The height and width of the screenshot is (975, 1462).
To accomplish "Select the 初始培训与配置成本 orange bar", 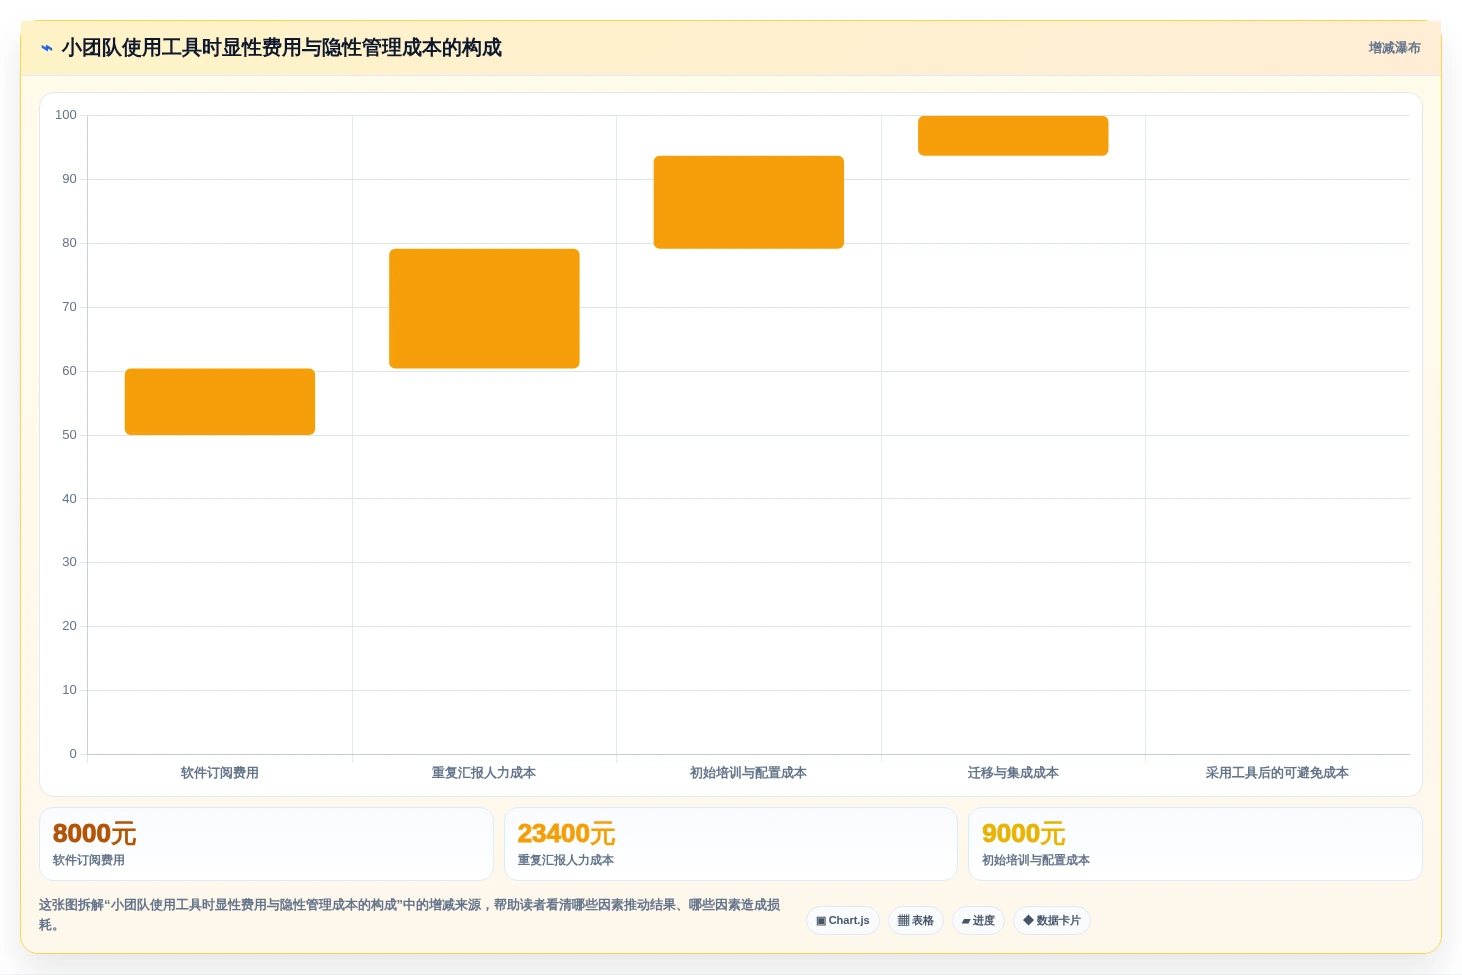I will (x=749, y=202).
